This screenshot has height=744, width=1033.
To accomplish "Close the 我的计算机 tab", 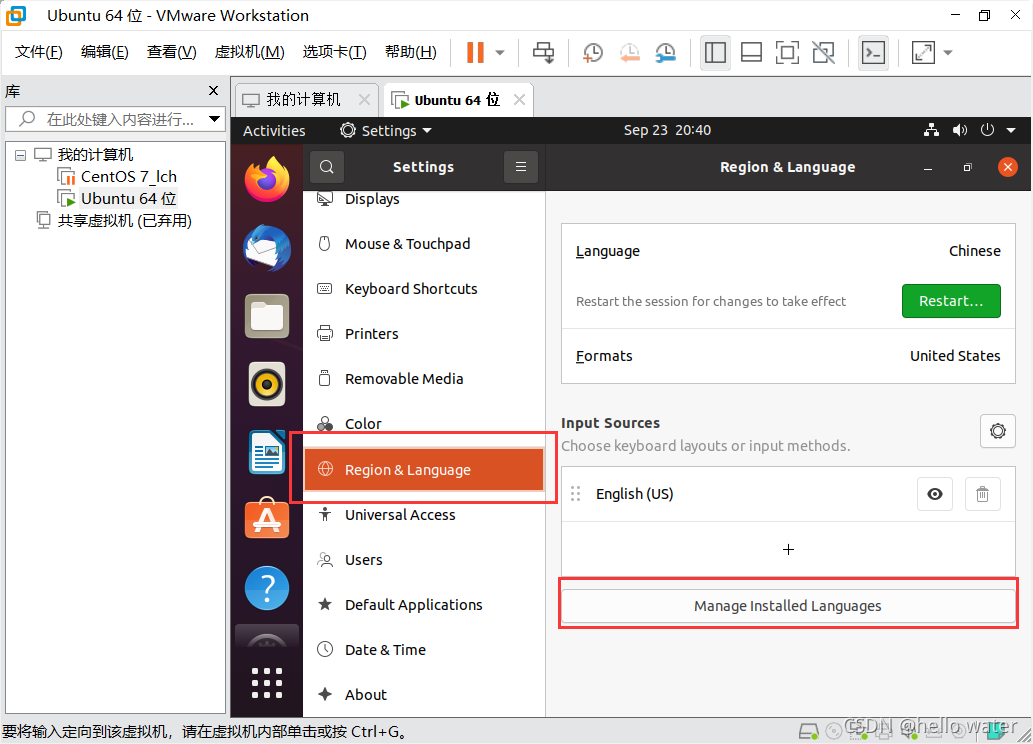I will pos(364,100).
